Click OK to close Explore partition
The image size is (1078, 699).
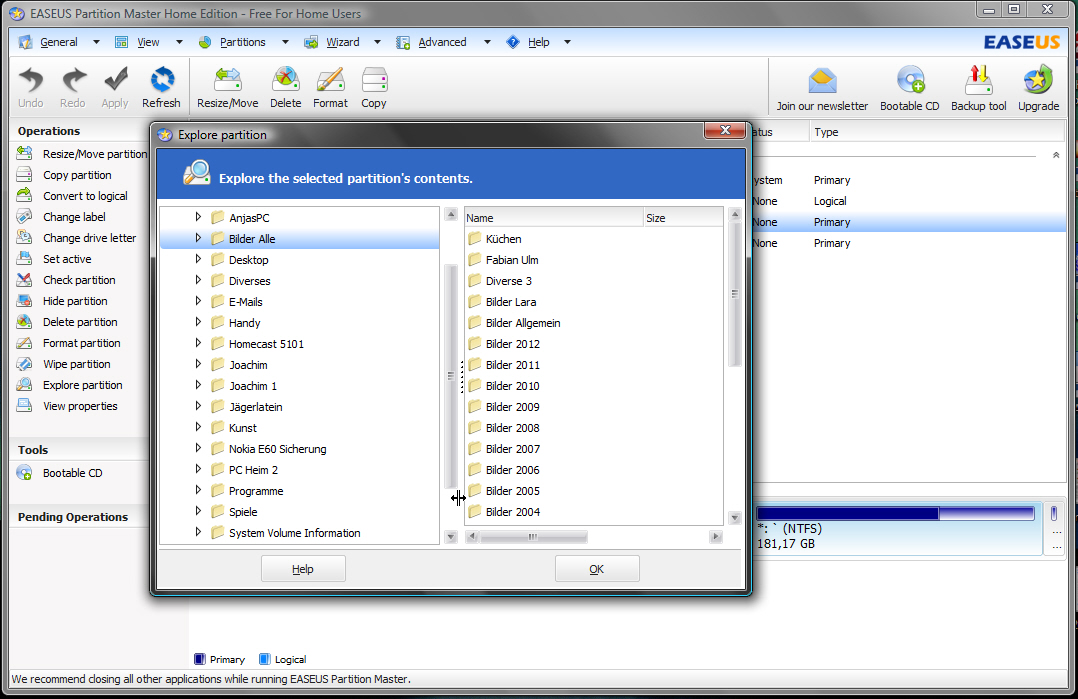click(x=597, y=569)
